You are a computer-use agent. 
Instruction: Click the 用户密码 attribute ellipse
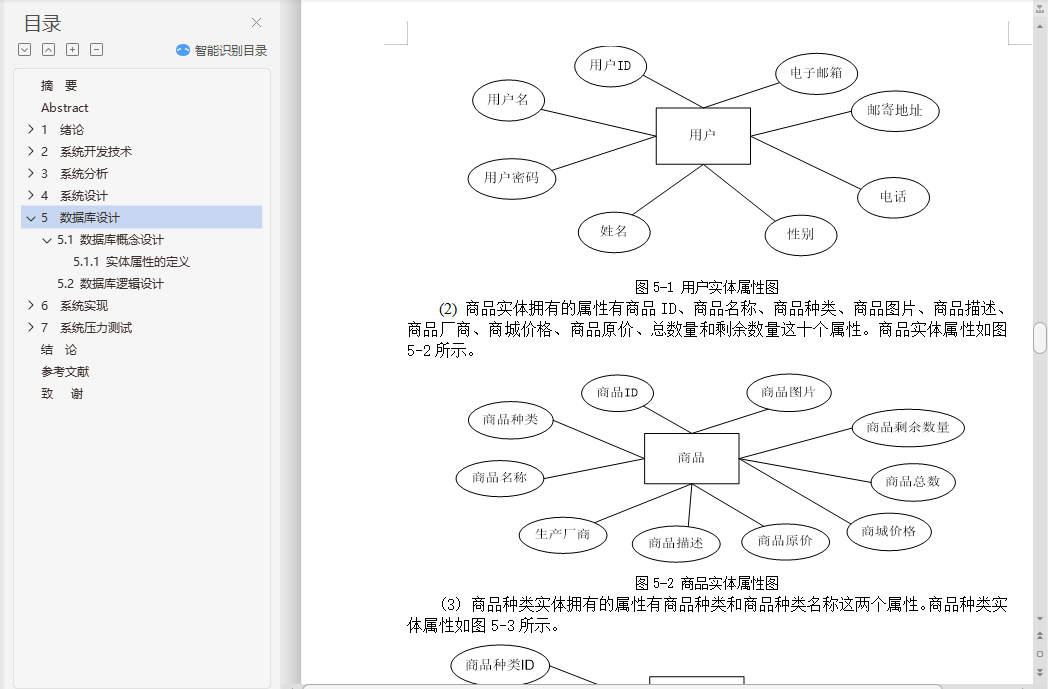click(x=512, y=178)
